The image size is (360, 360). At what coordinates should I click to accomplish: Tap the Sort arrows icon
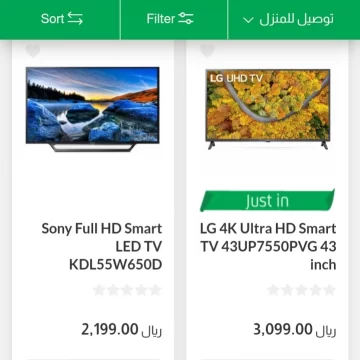75,18
